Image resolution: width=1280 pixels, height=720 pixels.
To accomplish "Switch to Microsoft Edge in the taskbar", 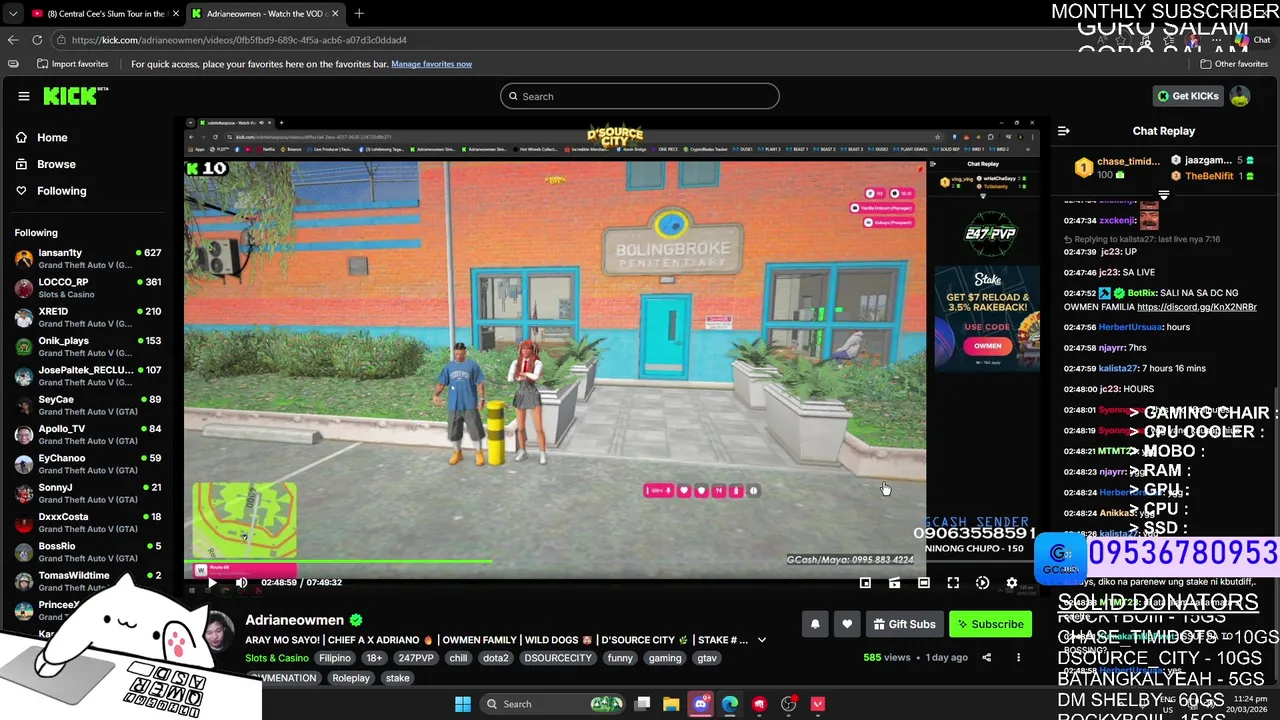I will tap(730, 704).
